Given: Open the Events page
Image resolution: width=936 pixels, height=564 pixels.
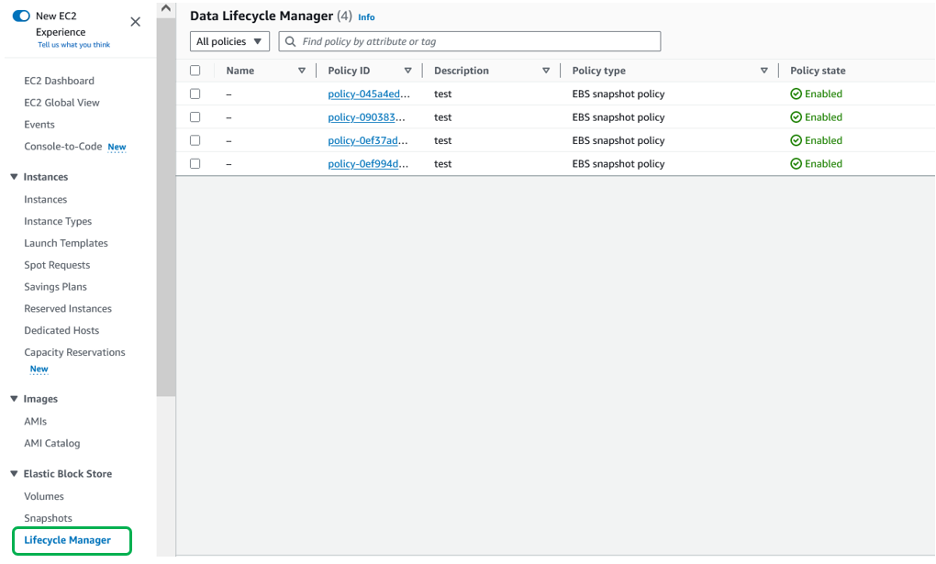Looking at the screenshot, I should coord(39,124).
